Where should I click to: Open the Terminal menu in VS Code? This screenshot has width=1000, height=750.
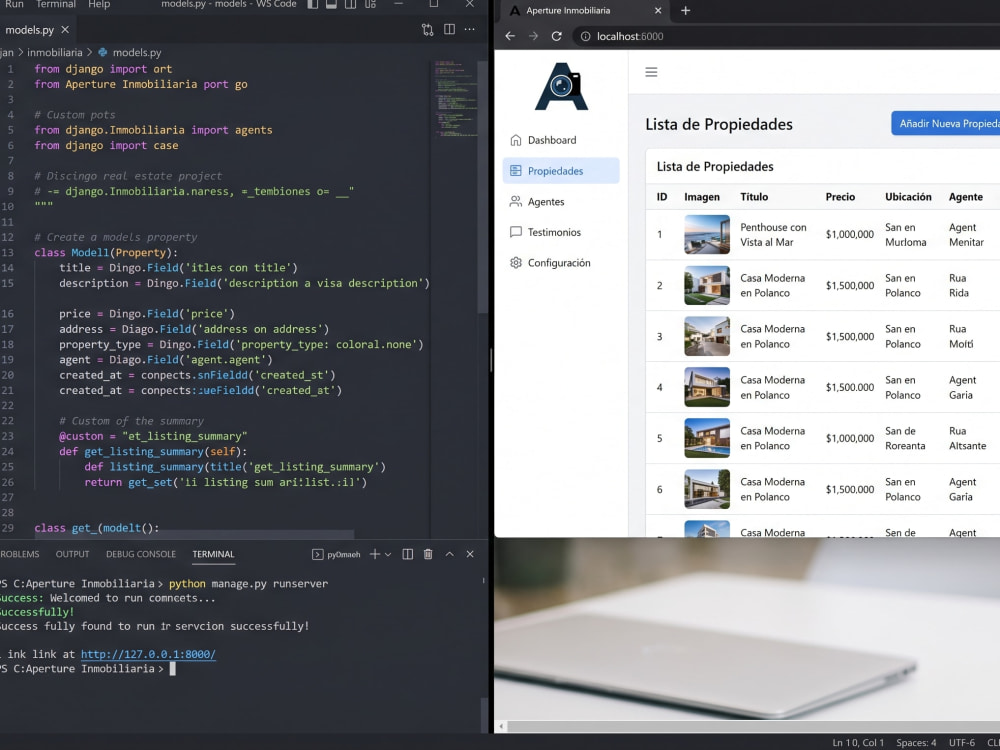[55, 4]
